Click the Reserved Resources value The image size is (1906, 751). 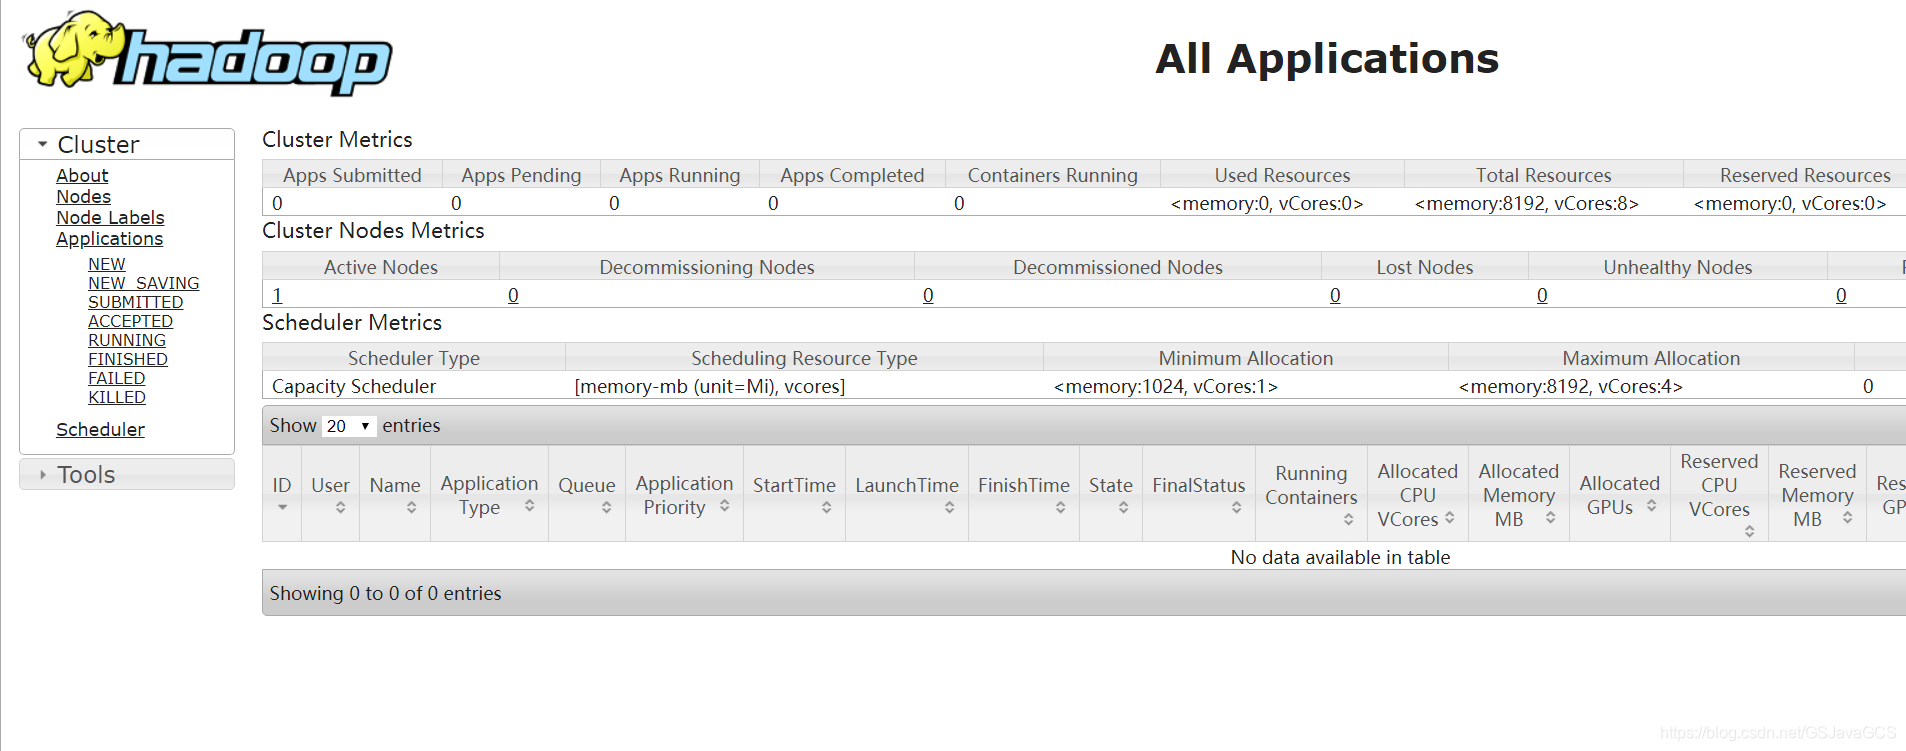click(x=1790, y=203)
